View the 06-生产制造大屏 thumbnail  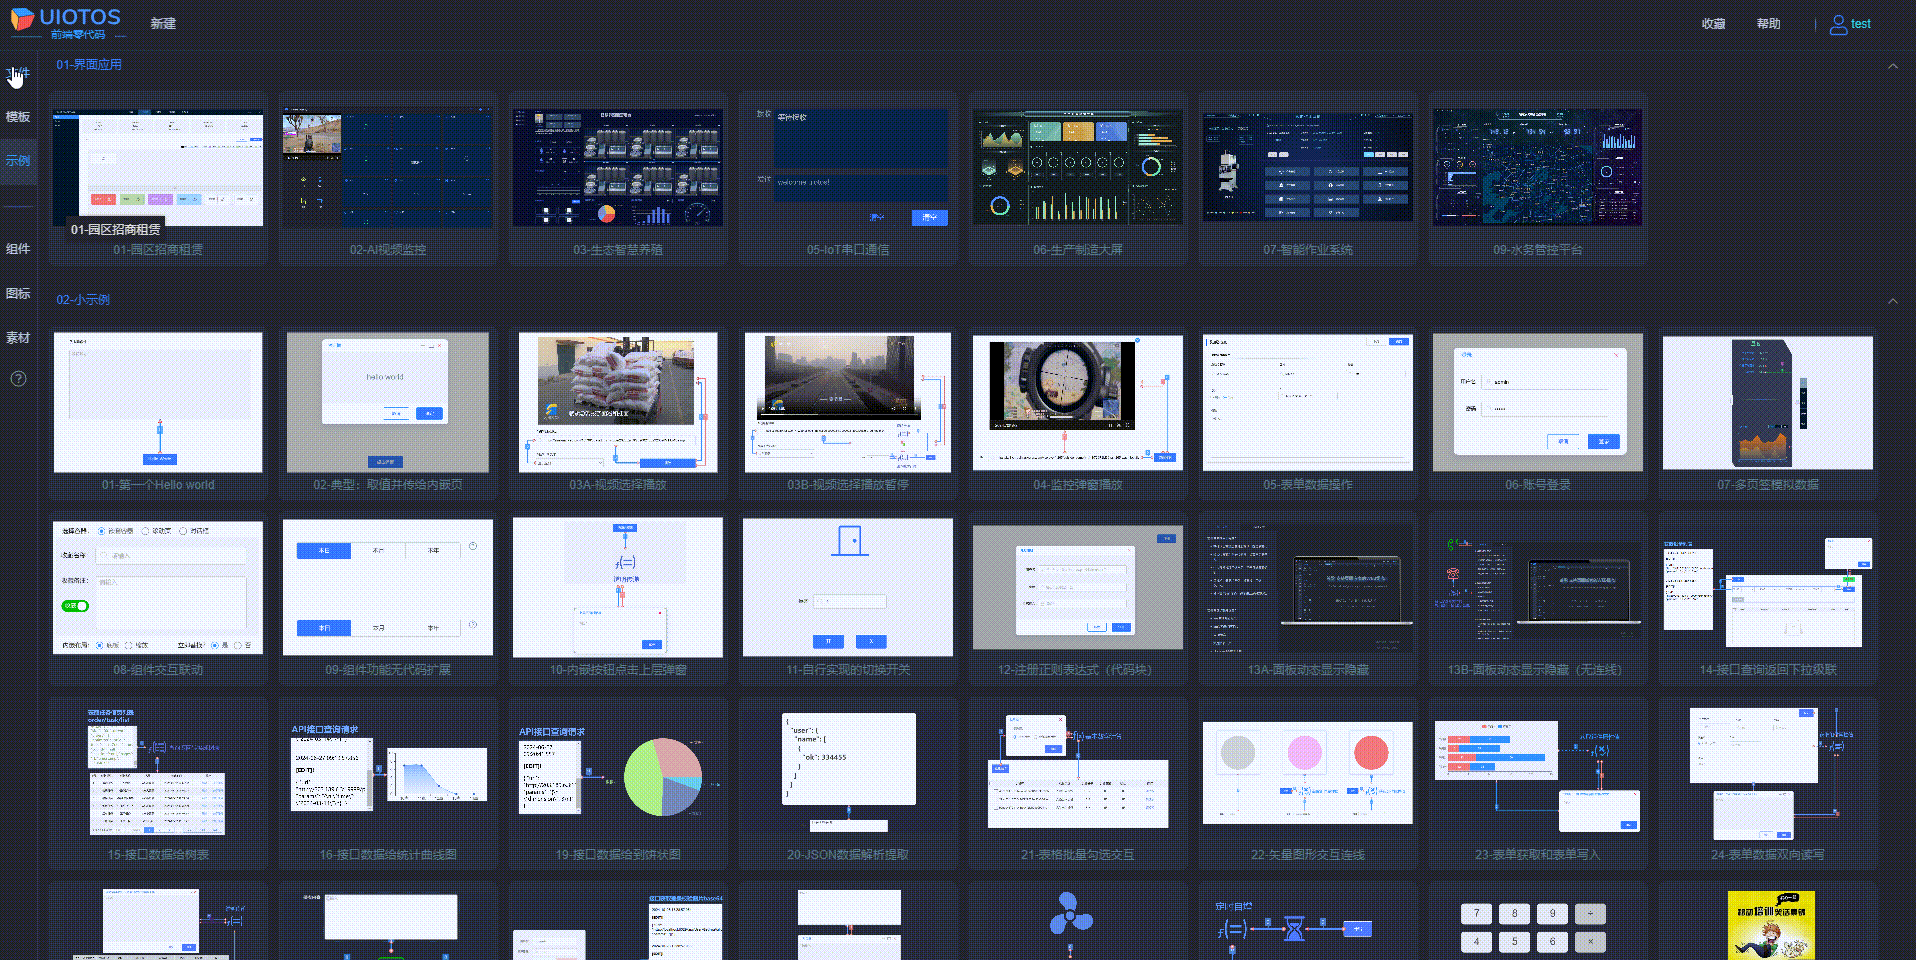pos(1078,168)
